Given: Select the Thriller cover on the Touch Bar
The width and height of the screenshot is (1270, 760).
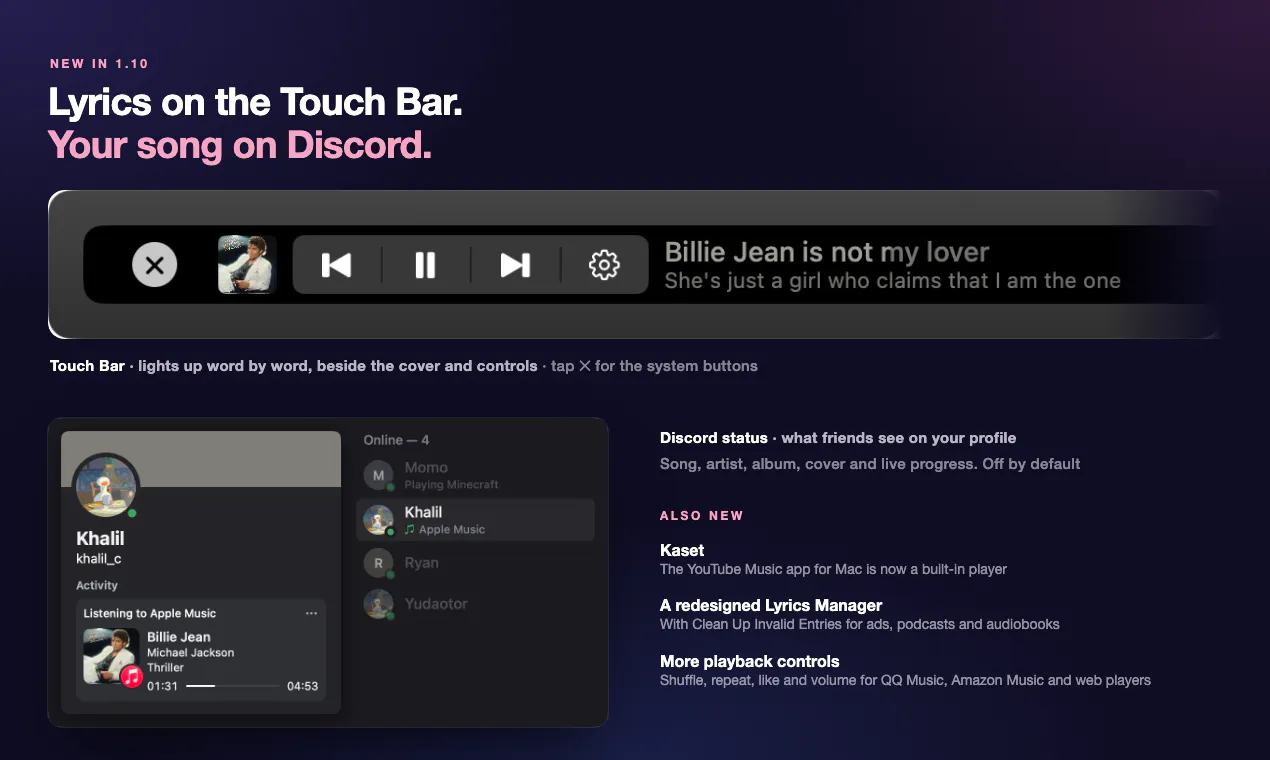Looking at the screenshot, I should 247,265.
